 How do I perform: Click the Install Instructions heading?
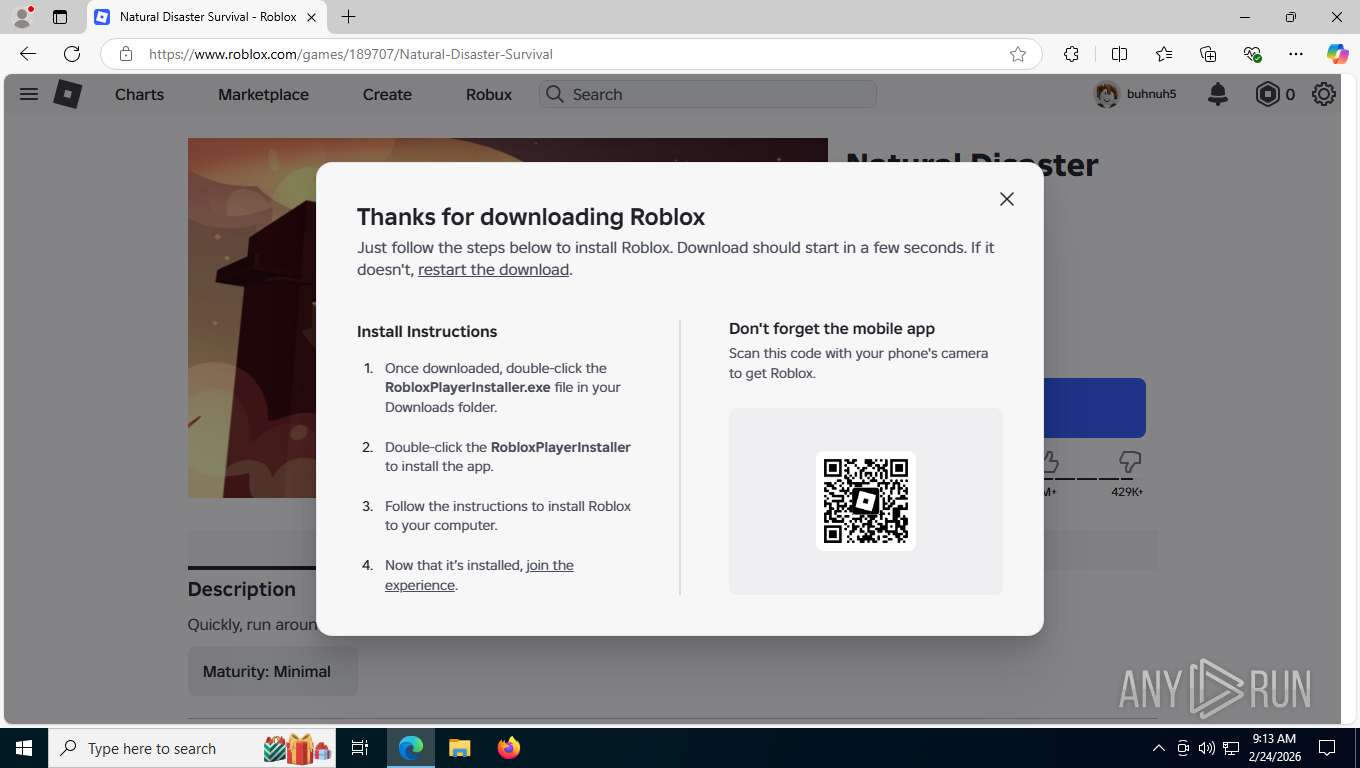pos(427,332)
